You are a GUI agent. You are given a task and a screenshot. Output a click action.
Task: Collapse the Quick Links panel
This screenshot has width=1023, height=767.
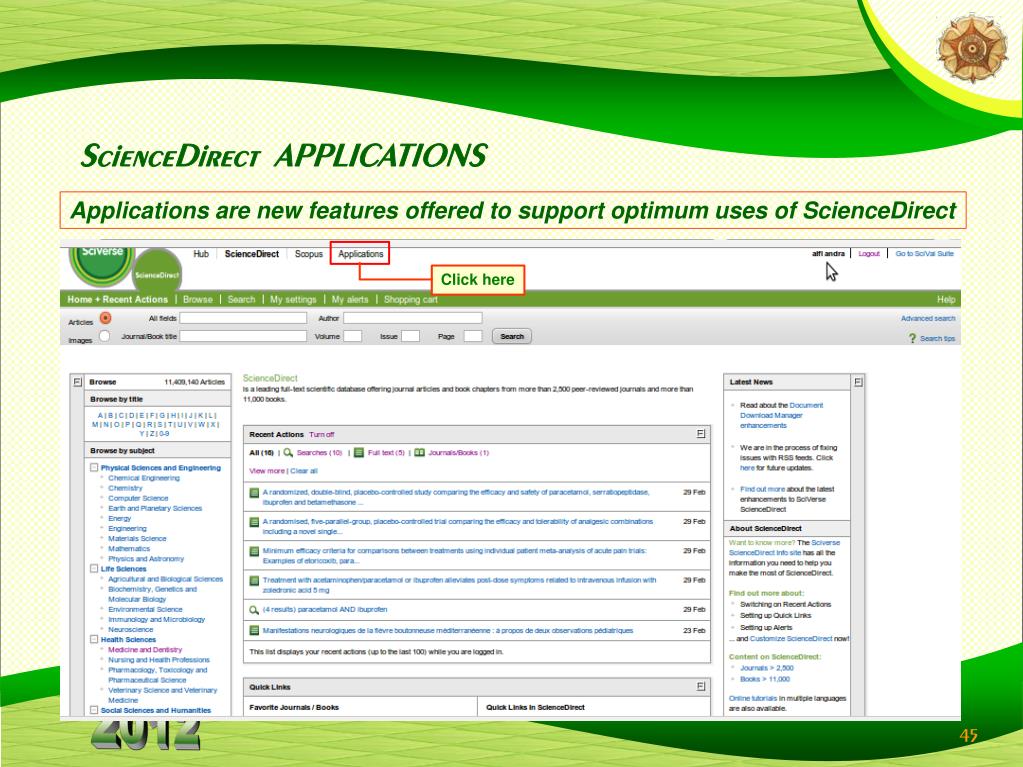(701, 686)
